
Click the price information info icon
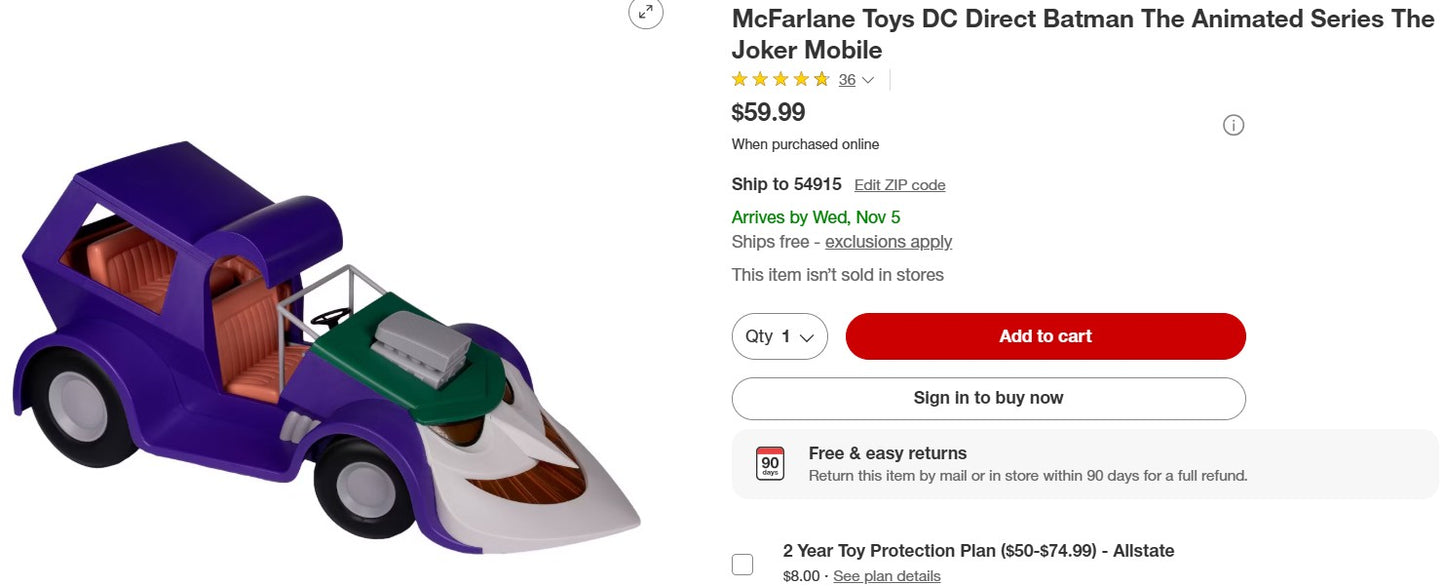pyautogui.click(x=1233, y=124)
